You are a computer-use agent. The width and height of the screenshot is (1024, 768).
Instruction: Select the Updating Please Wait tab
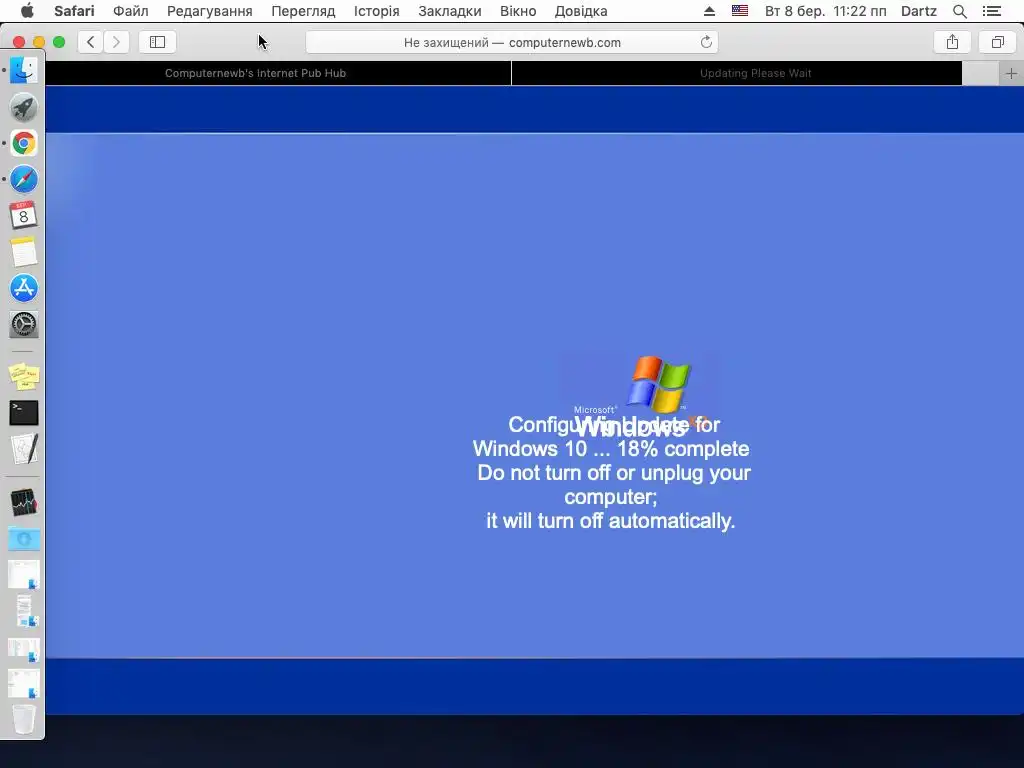point(756,73)
